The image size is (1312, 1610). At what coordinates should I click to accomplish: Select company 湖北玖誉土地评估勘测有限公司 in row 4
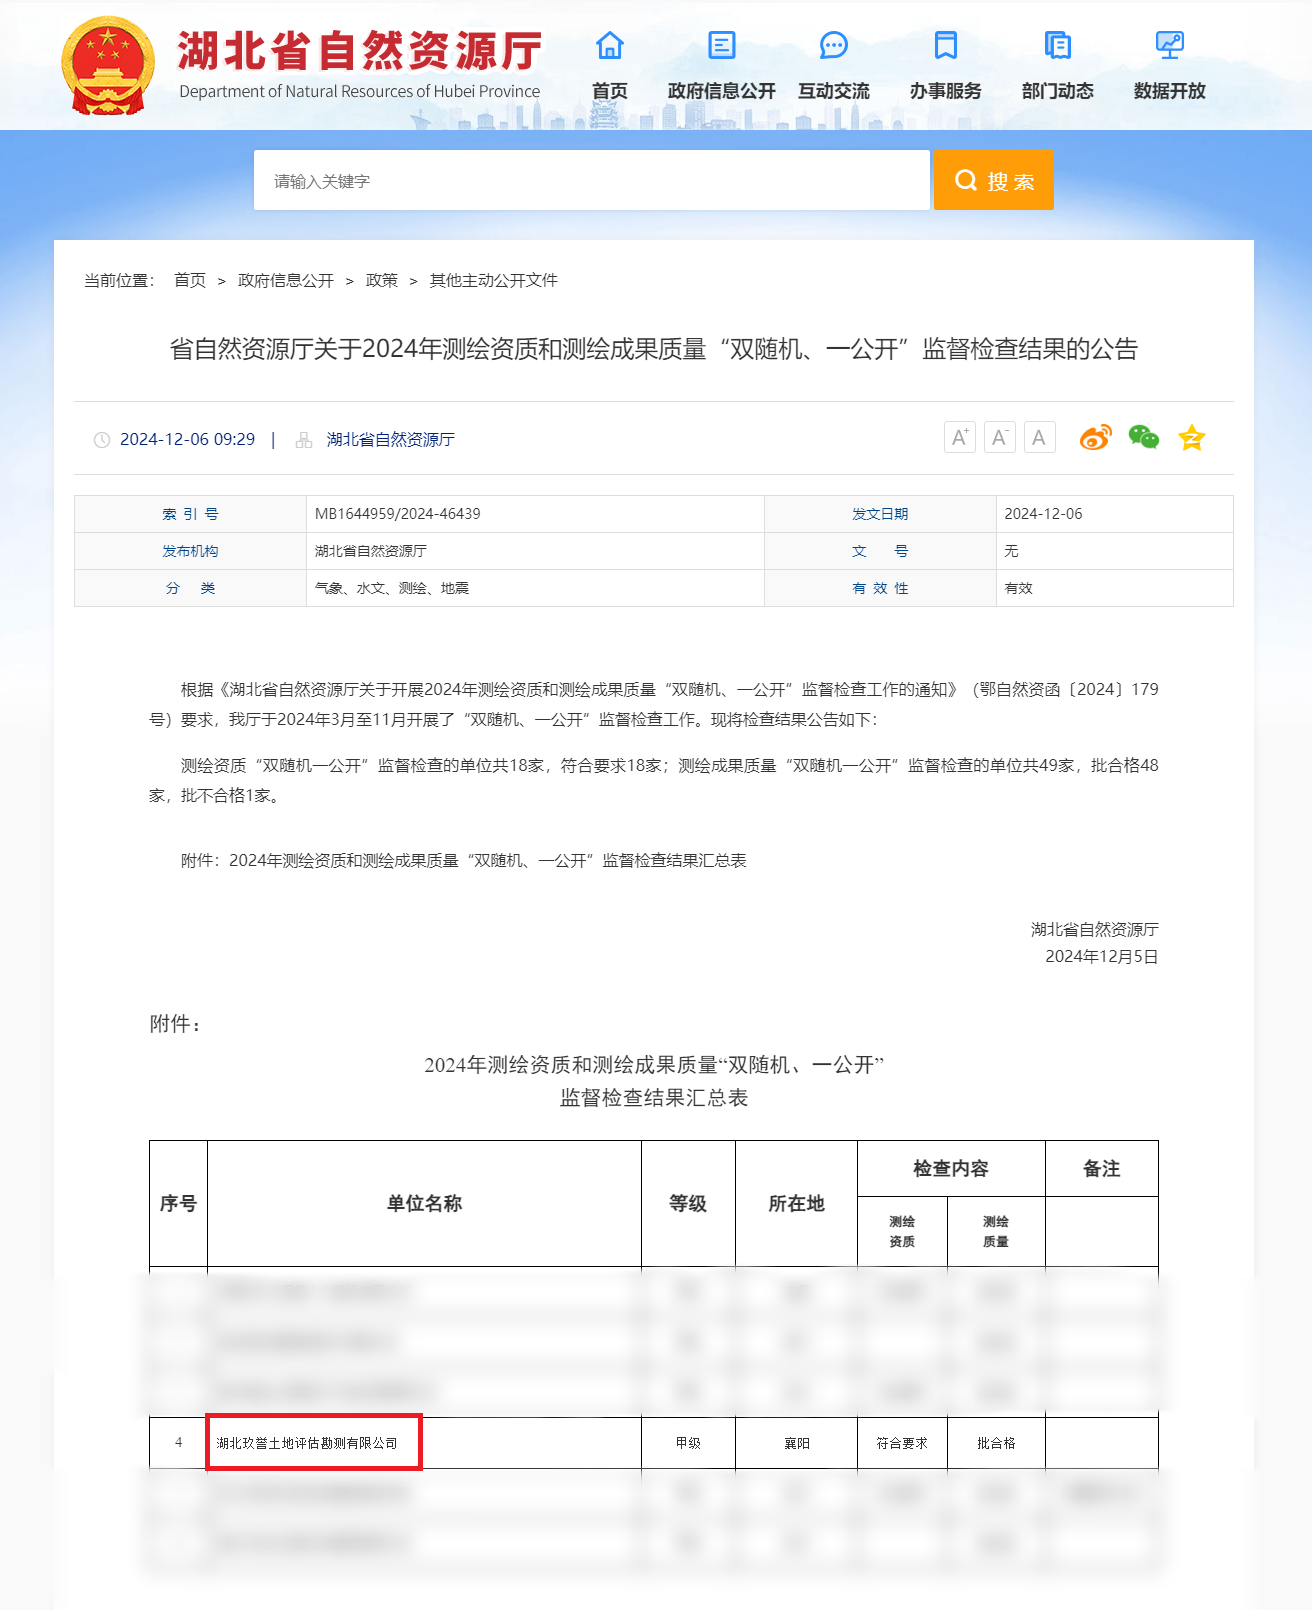[x=307, y=1443]
